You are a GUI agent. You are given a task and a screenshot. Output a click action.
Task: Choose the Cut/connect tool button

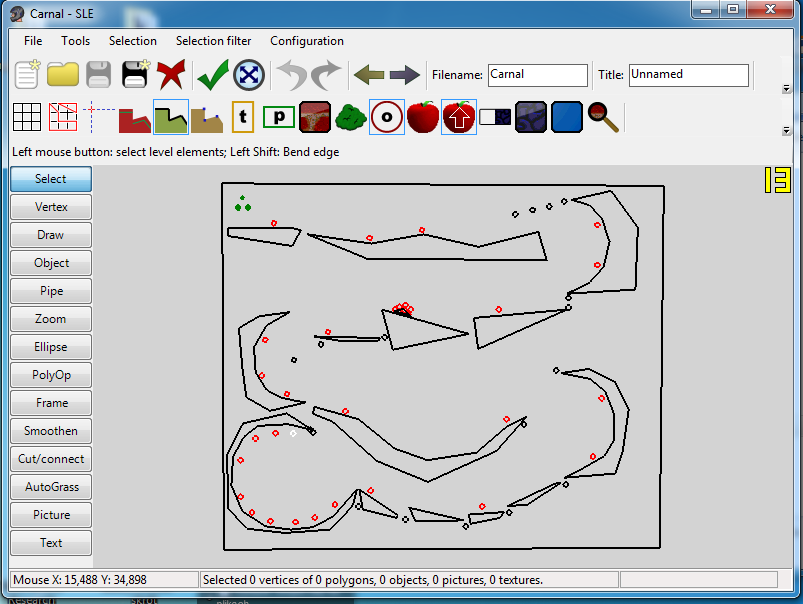point(51,459)
